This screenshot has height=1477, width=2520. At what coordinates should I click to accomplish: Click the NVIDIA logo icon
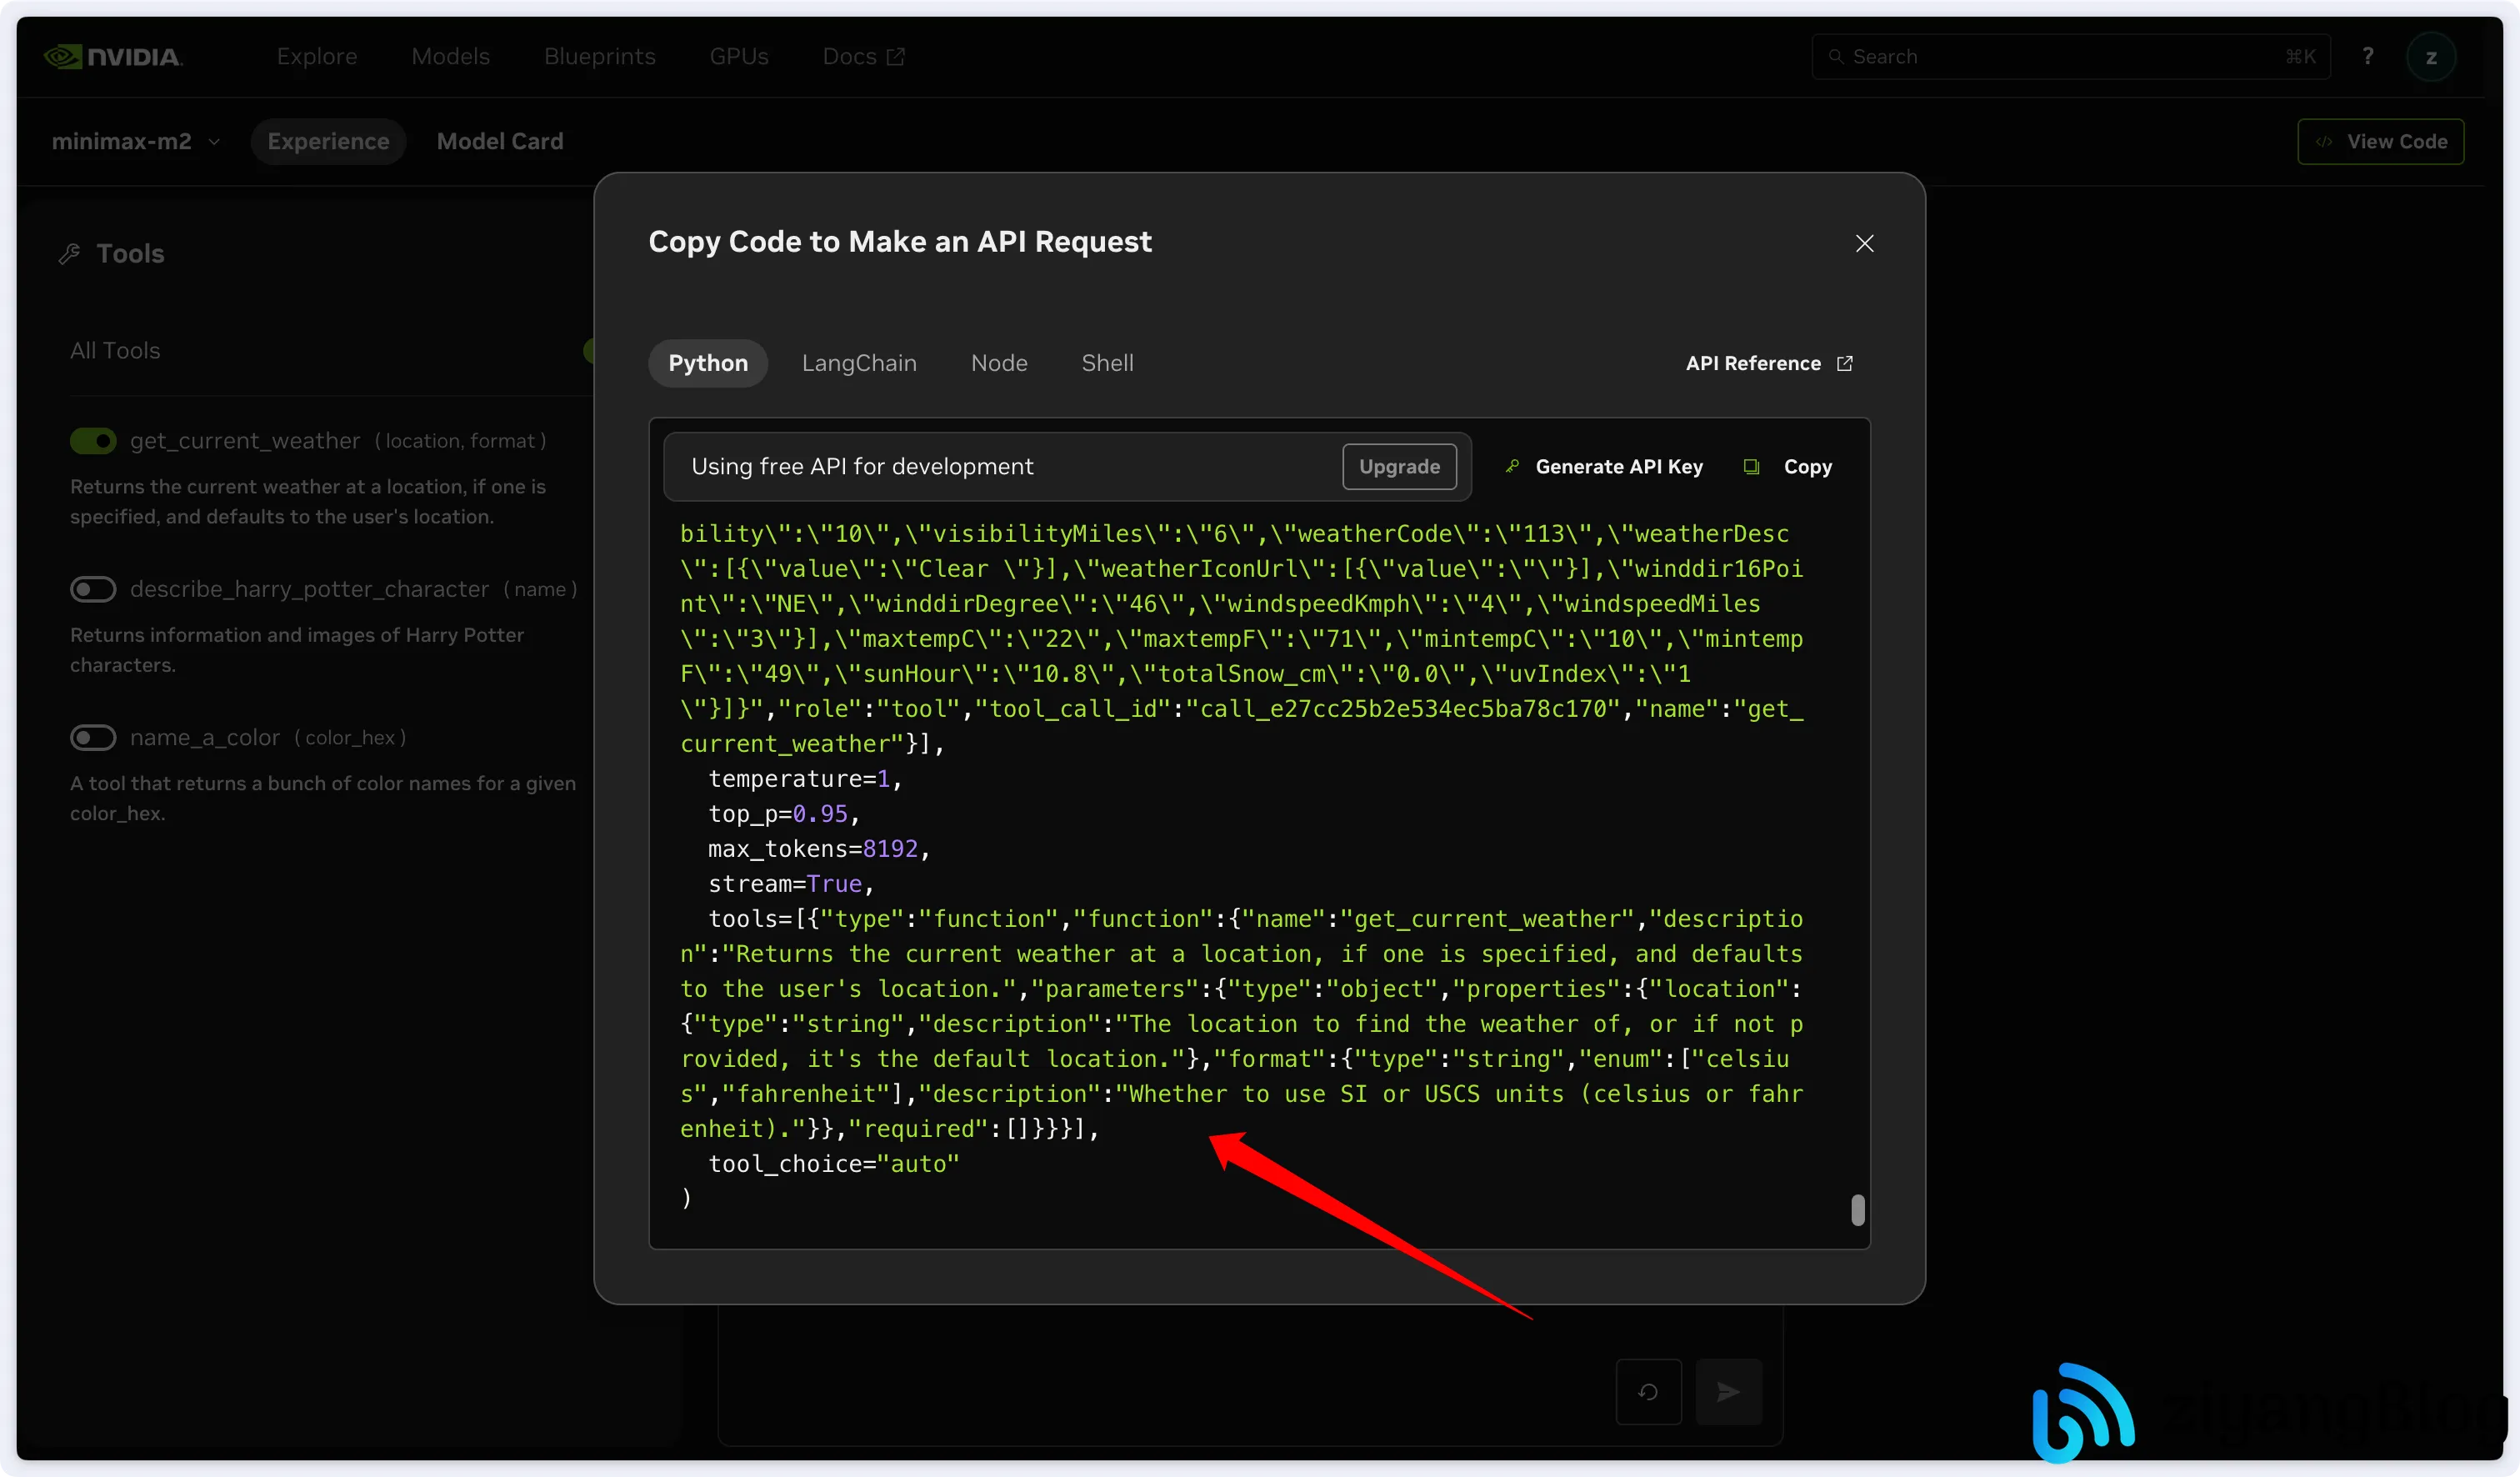(63, 57)
